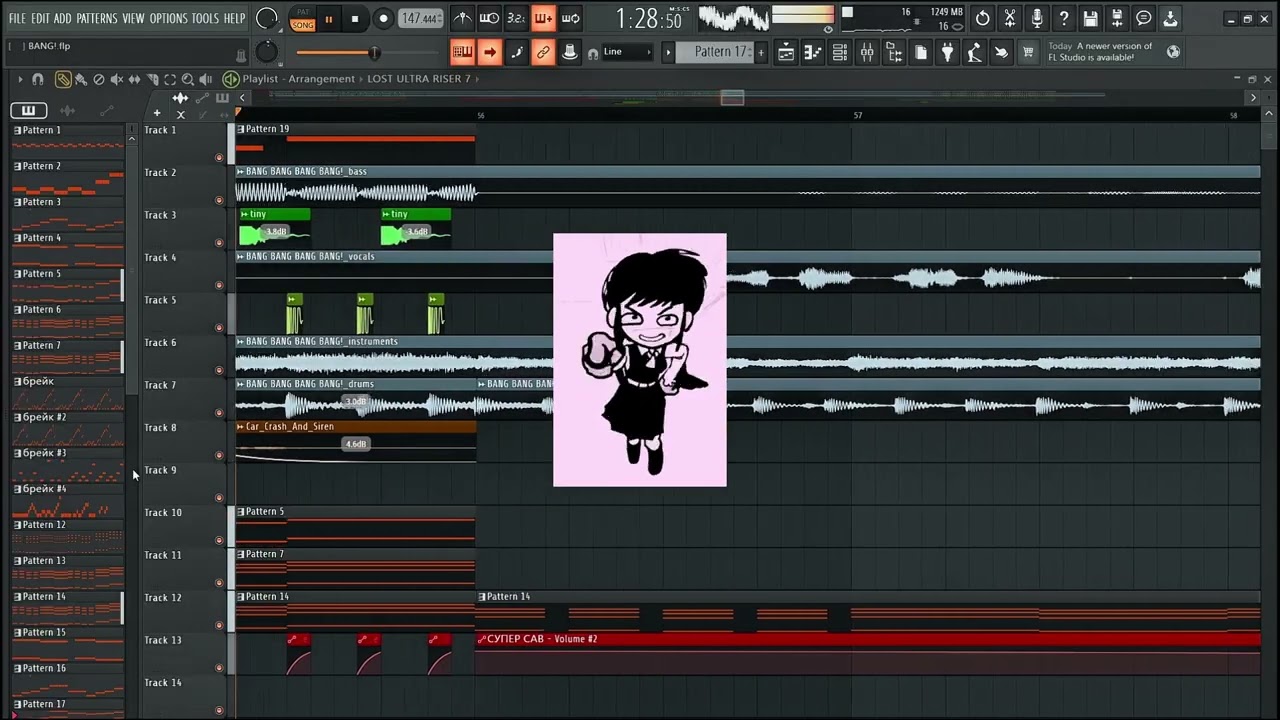The image size is (1280, 720).
Task: Open the ADD menu
Action: pyautogui.click(x=63, y=18)
